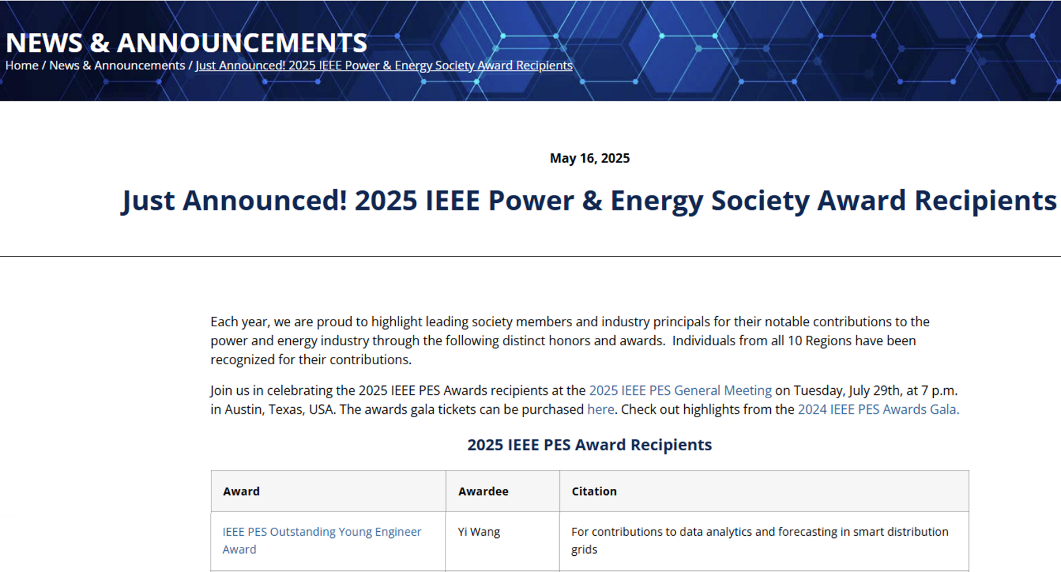
Task: Click the 'Join us in celebrating' sentence
Action: [584, 400]
